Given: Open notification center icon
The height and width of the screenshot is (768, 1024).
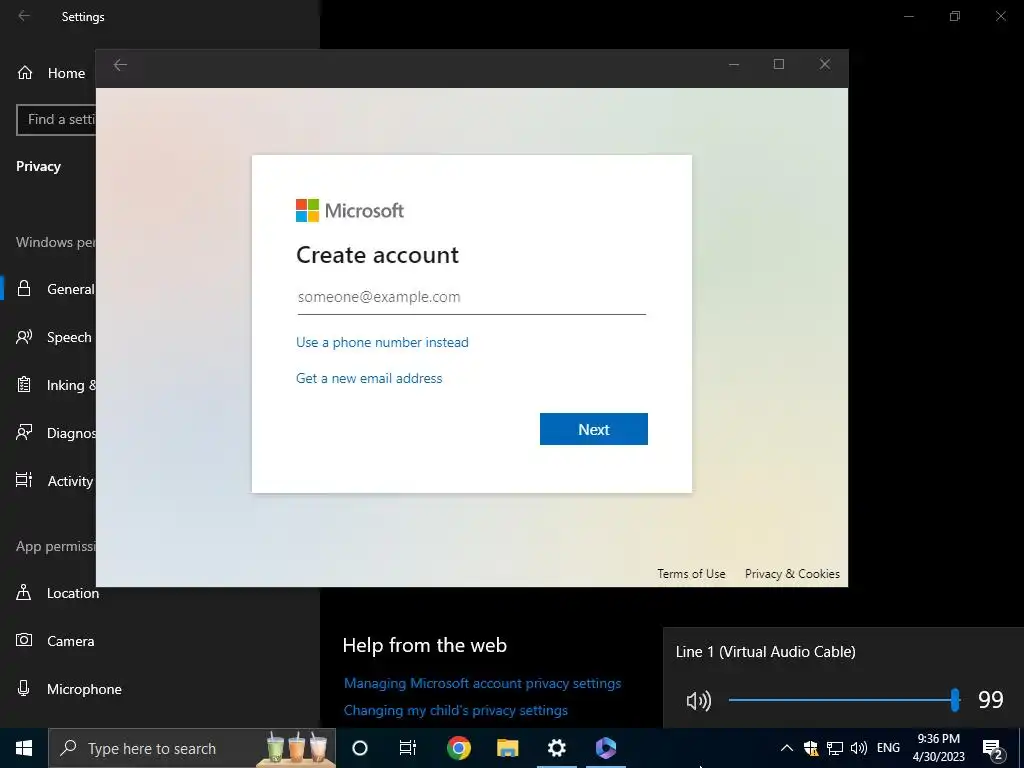Looking at the screenshot, I should click(993, 749).
